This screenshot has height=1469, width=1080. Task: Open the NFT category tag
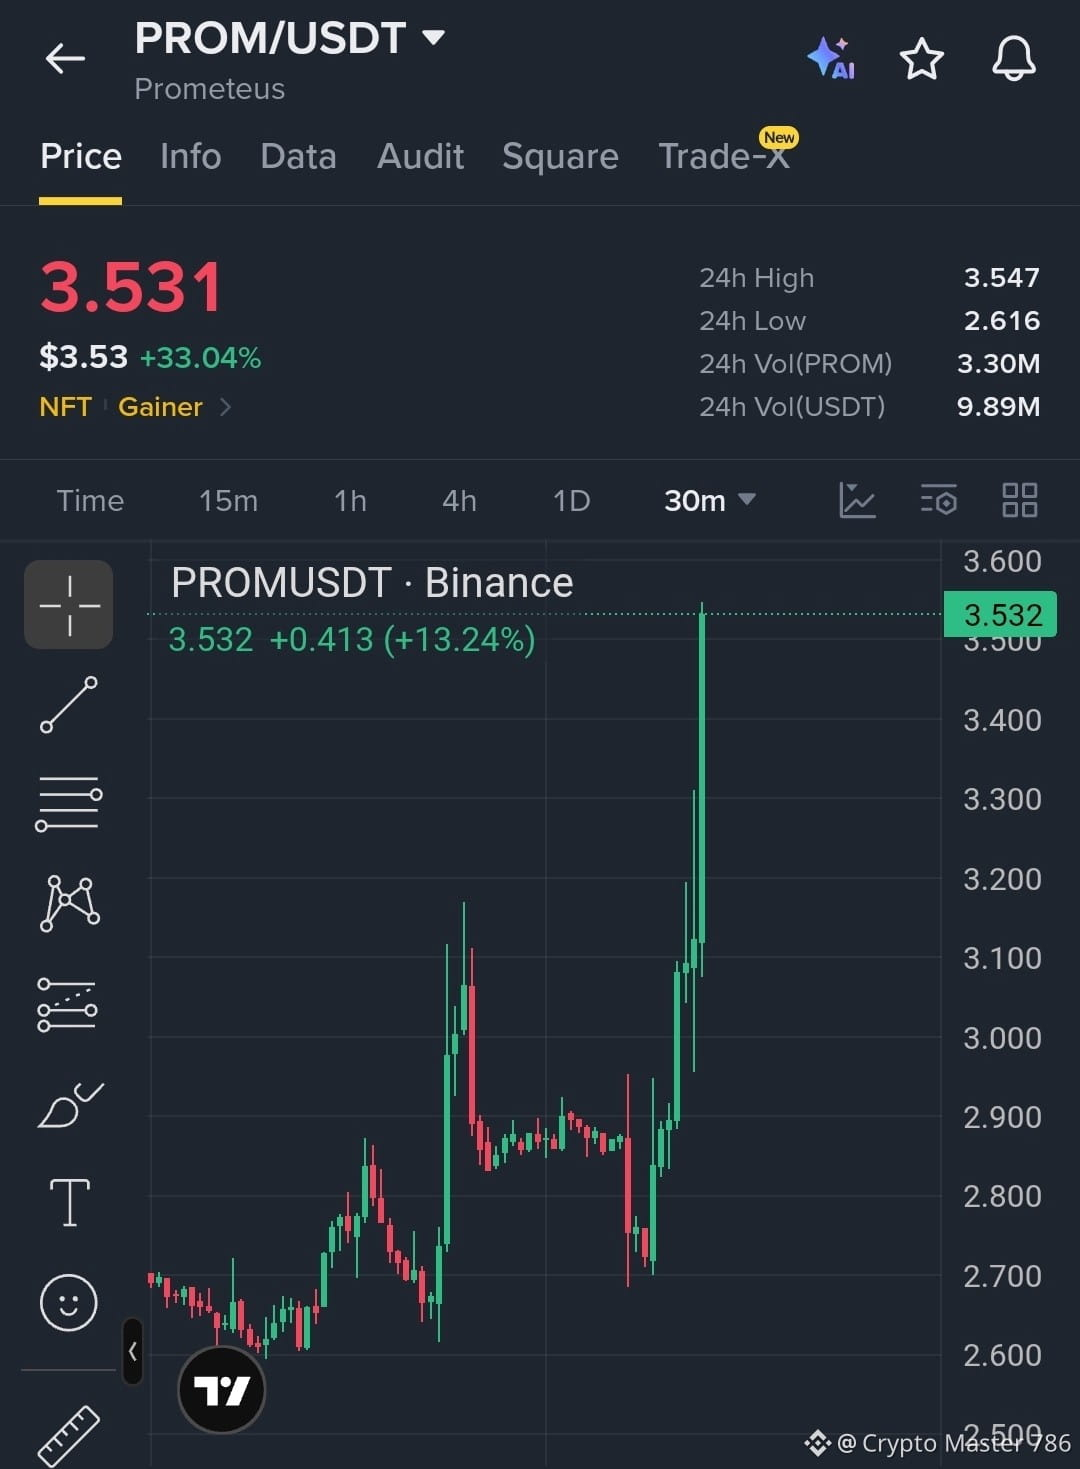click(x=65, y=407)
